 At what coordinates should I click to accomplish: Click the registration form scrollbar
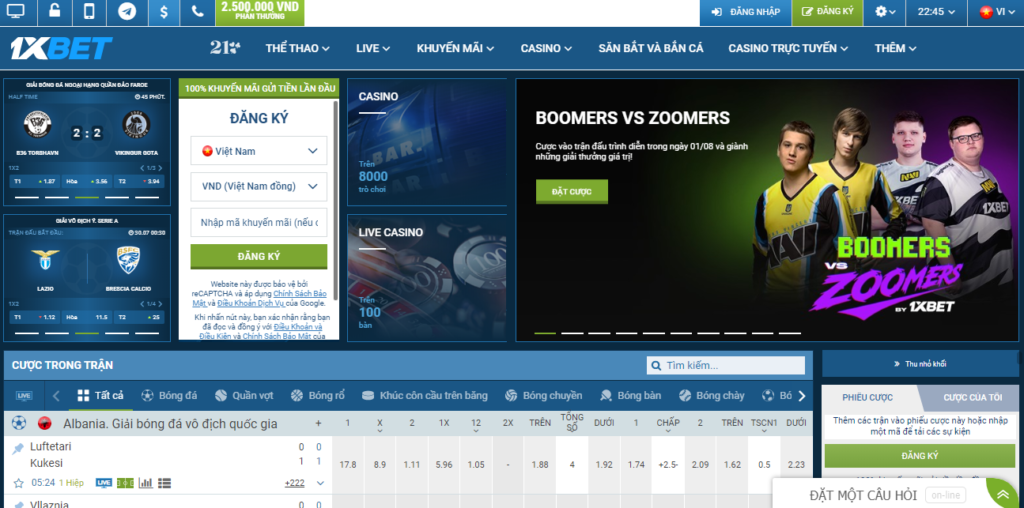[x=336, y=199]
